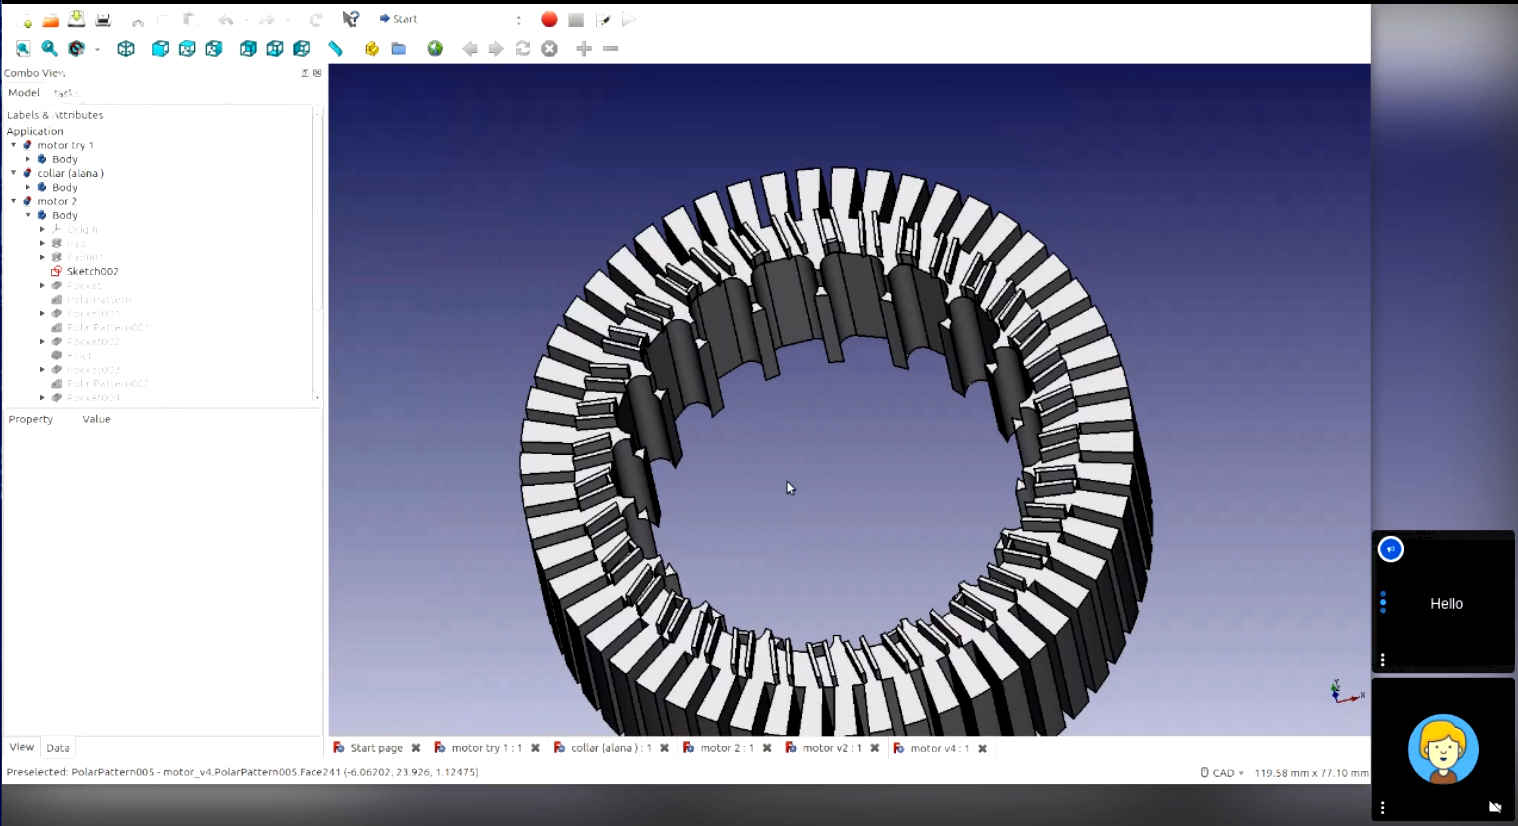1518x826 pixels.
Task: Switch to the motor v2 : 1 tab
Action: [832, 748]
